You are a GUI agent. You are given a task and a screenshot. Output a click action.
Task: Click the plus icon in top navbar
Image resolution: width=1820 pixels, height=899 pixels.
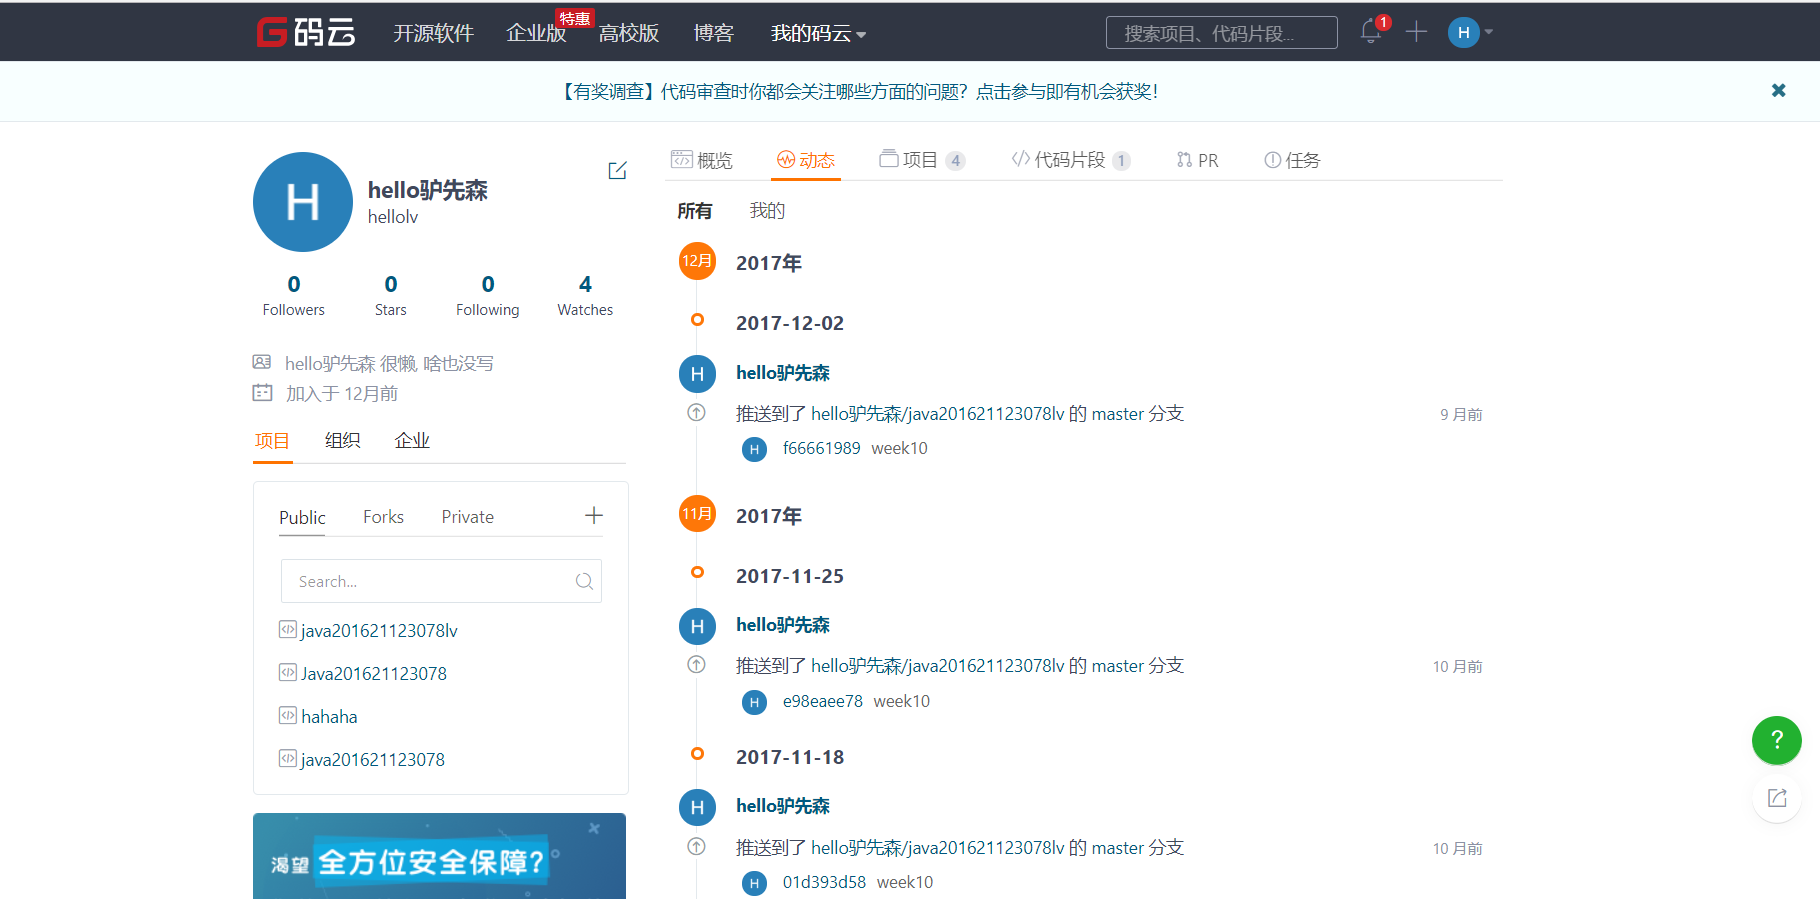coord(1416,32)
